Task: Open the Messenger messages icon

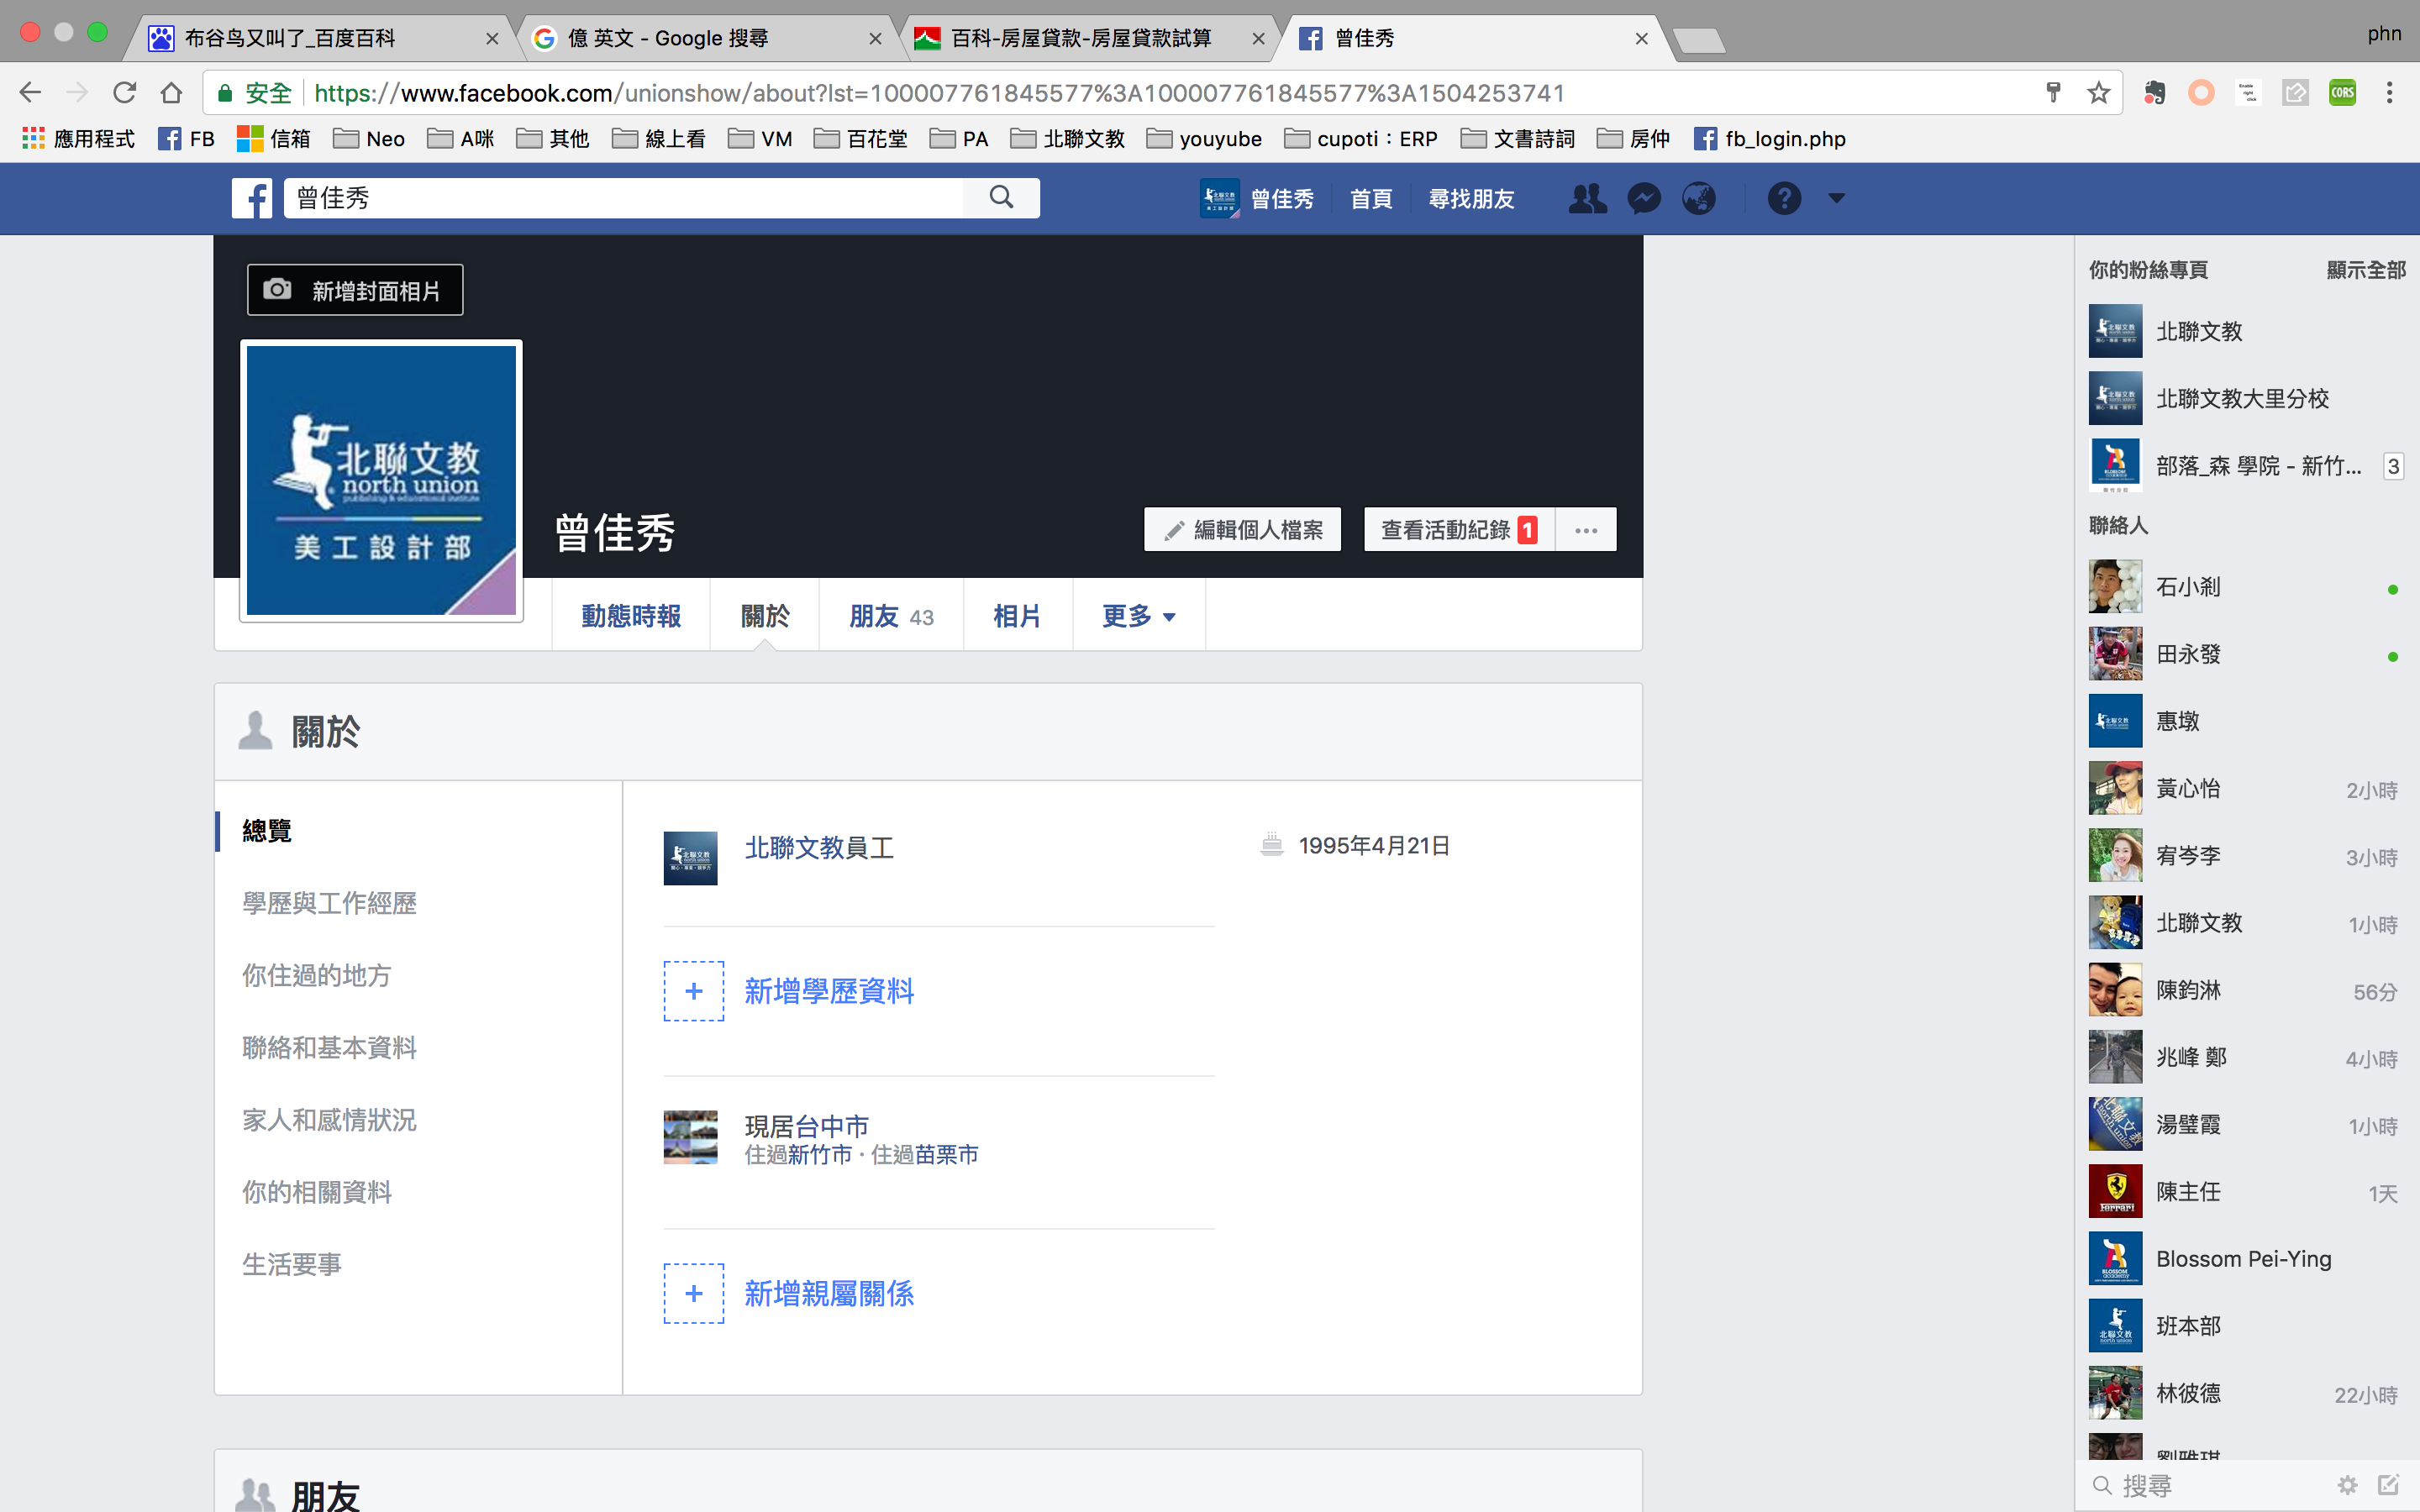Action: [x=1643, y=198]
